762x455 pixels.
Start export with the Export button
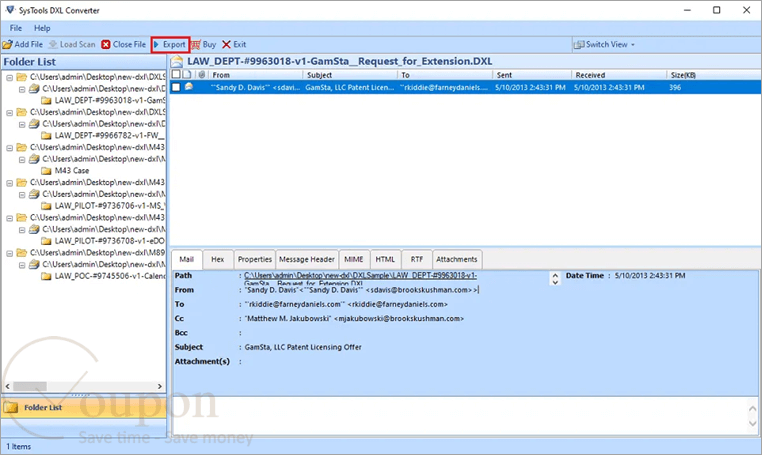point(170,44)
